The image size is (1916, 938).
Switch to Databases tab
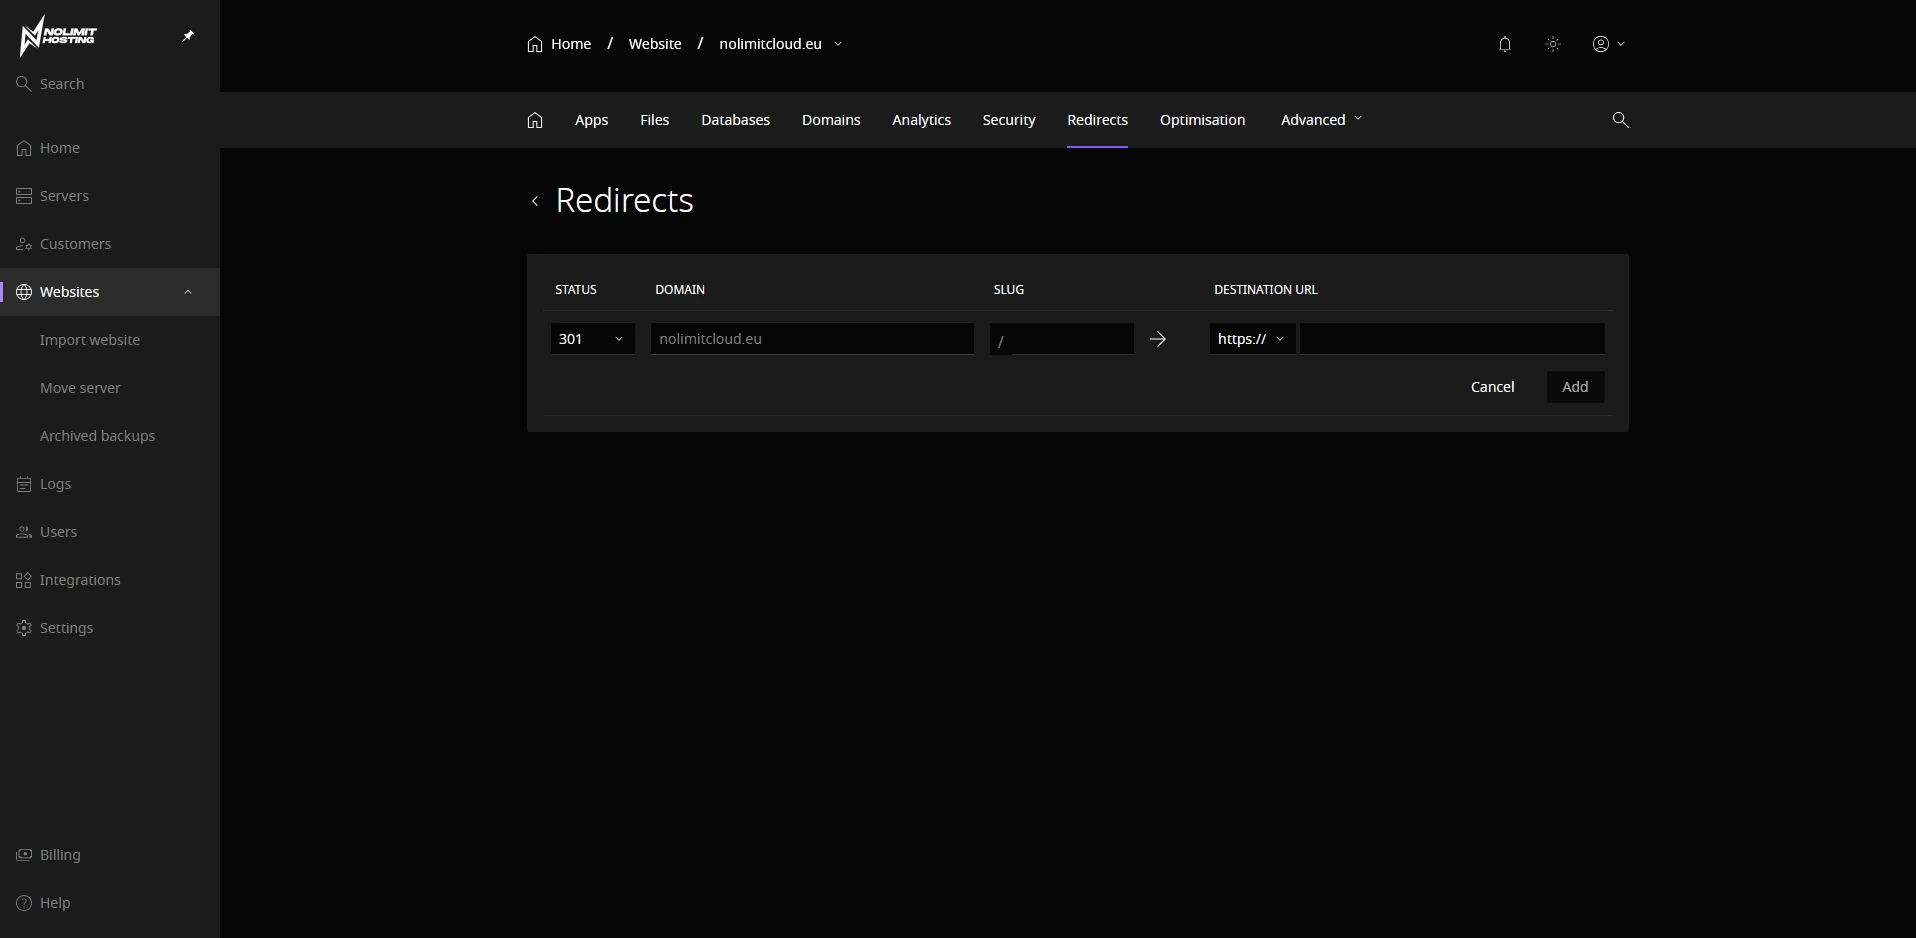coord(736,120)
